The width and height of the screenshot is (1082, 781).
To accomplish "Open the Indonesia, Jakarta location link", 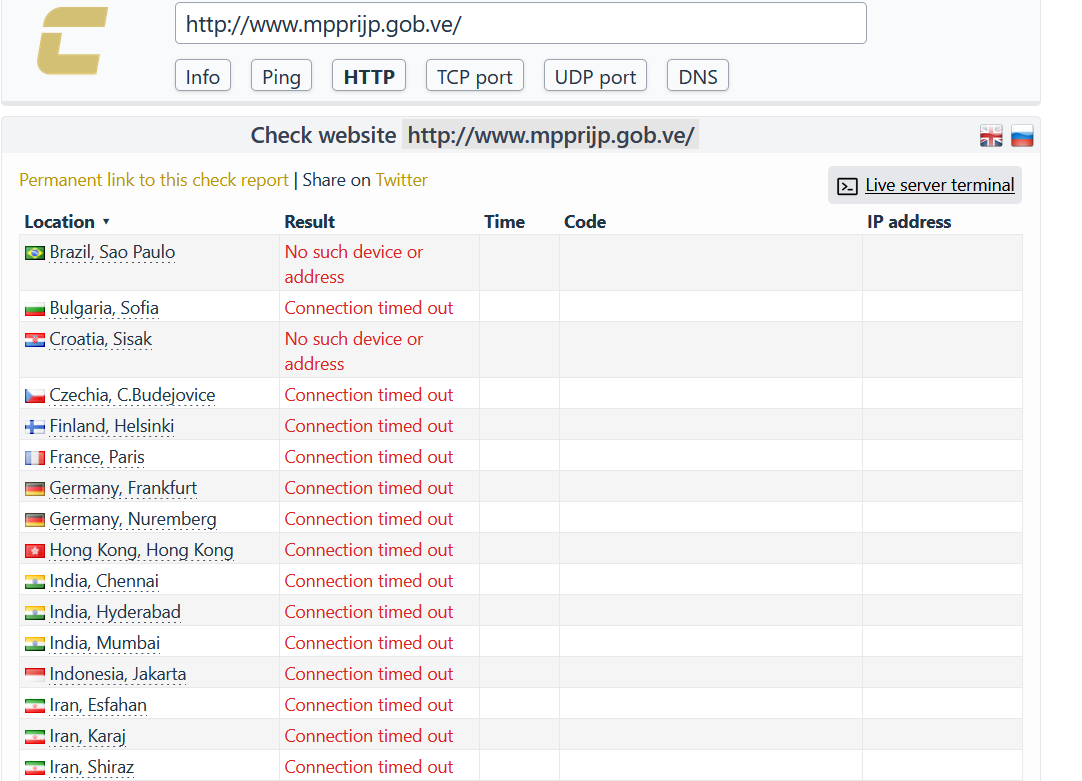I will (118, 674).
